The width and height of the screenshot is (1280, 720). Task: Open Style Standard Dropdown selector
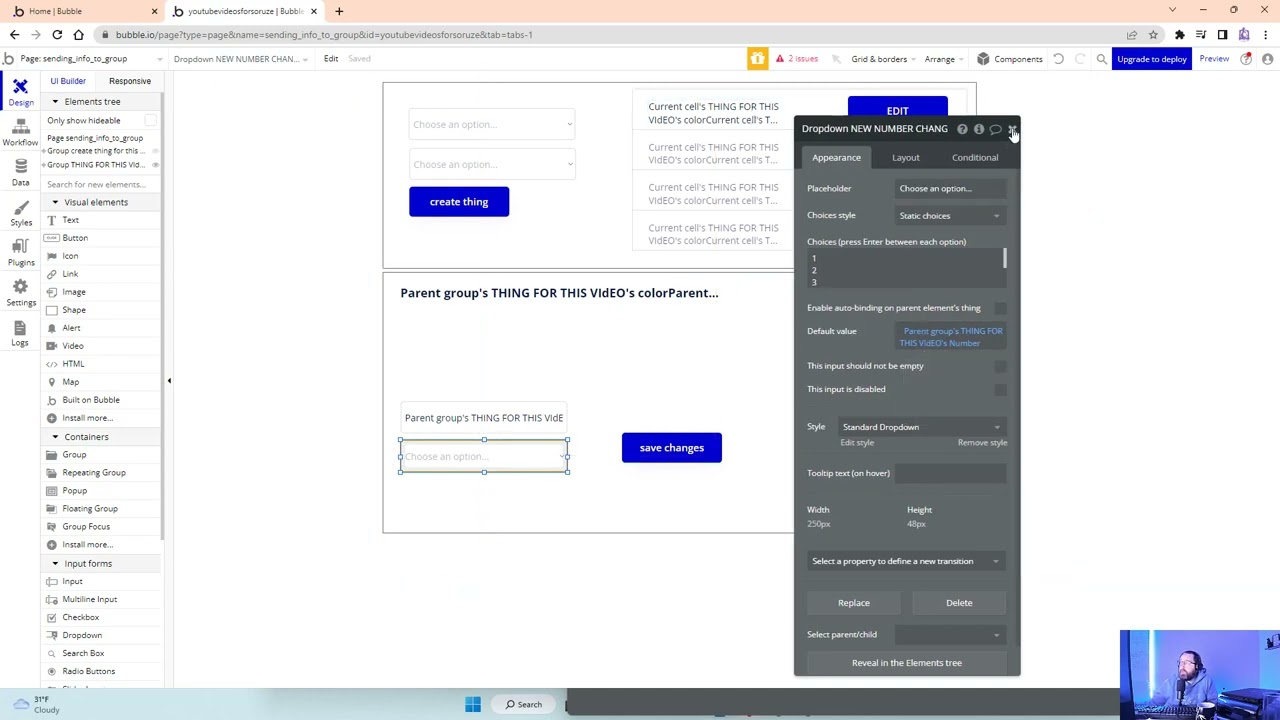(921, 427)
